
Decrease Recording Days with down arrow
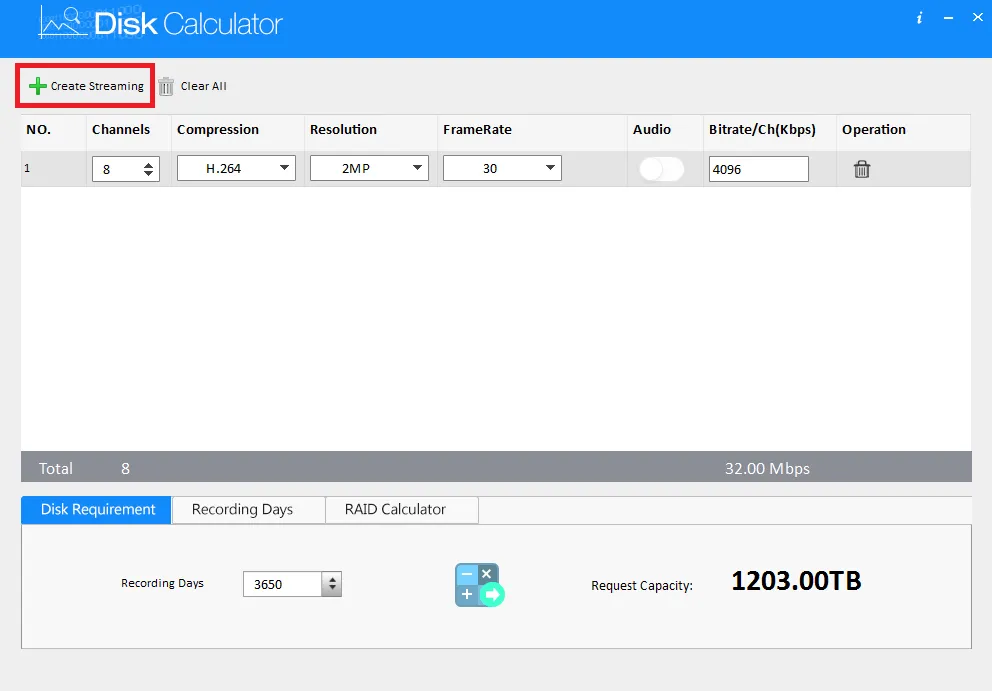point(332,589)
